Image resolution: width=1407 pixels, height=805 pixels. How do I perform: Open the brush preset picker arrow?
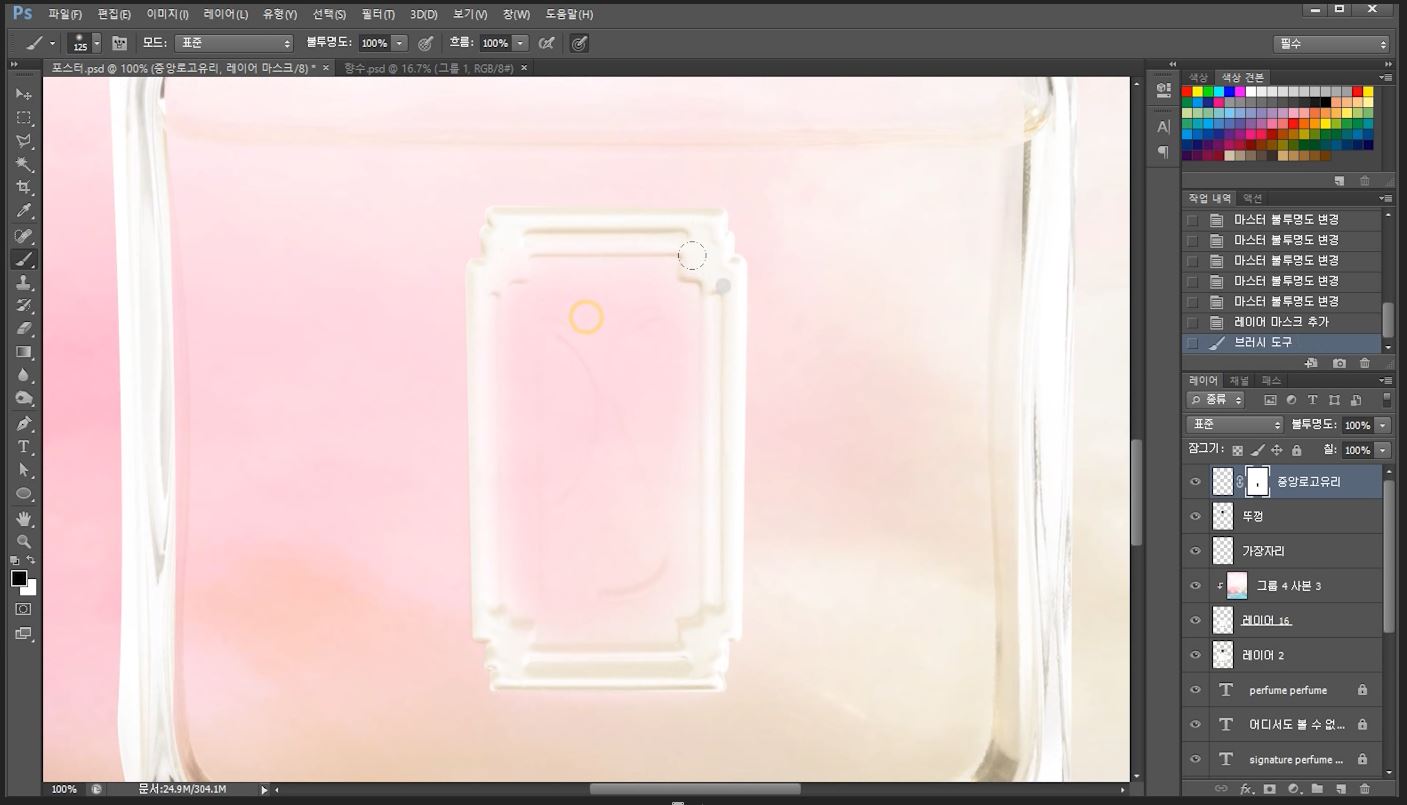point(96,43)
